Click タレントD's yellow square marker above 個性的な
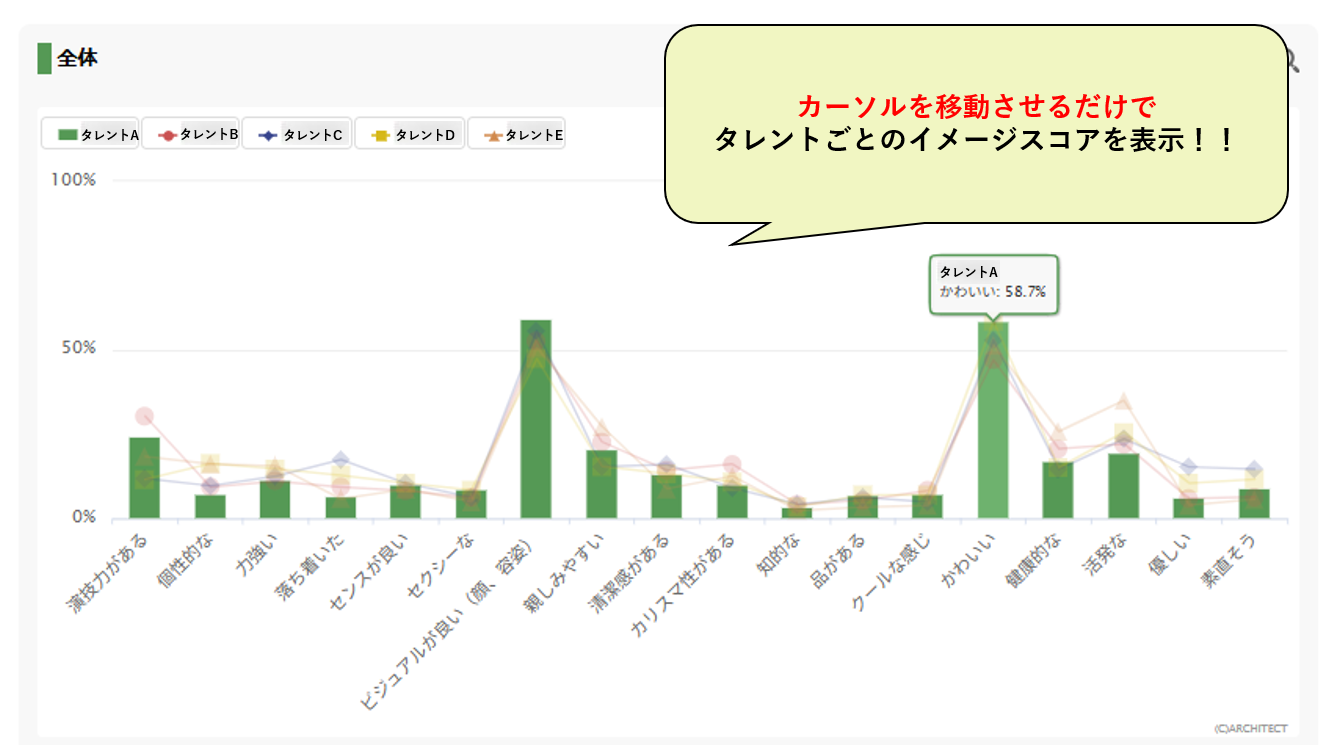Viewport: 1327px width, 745px height. pos(210,463)
